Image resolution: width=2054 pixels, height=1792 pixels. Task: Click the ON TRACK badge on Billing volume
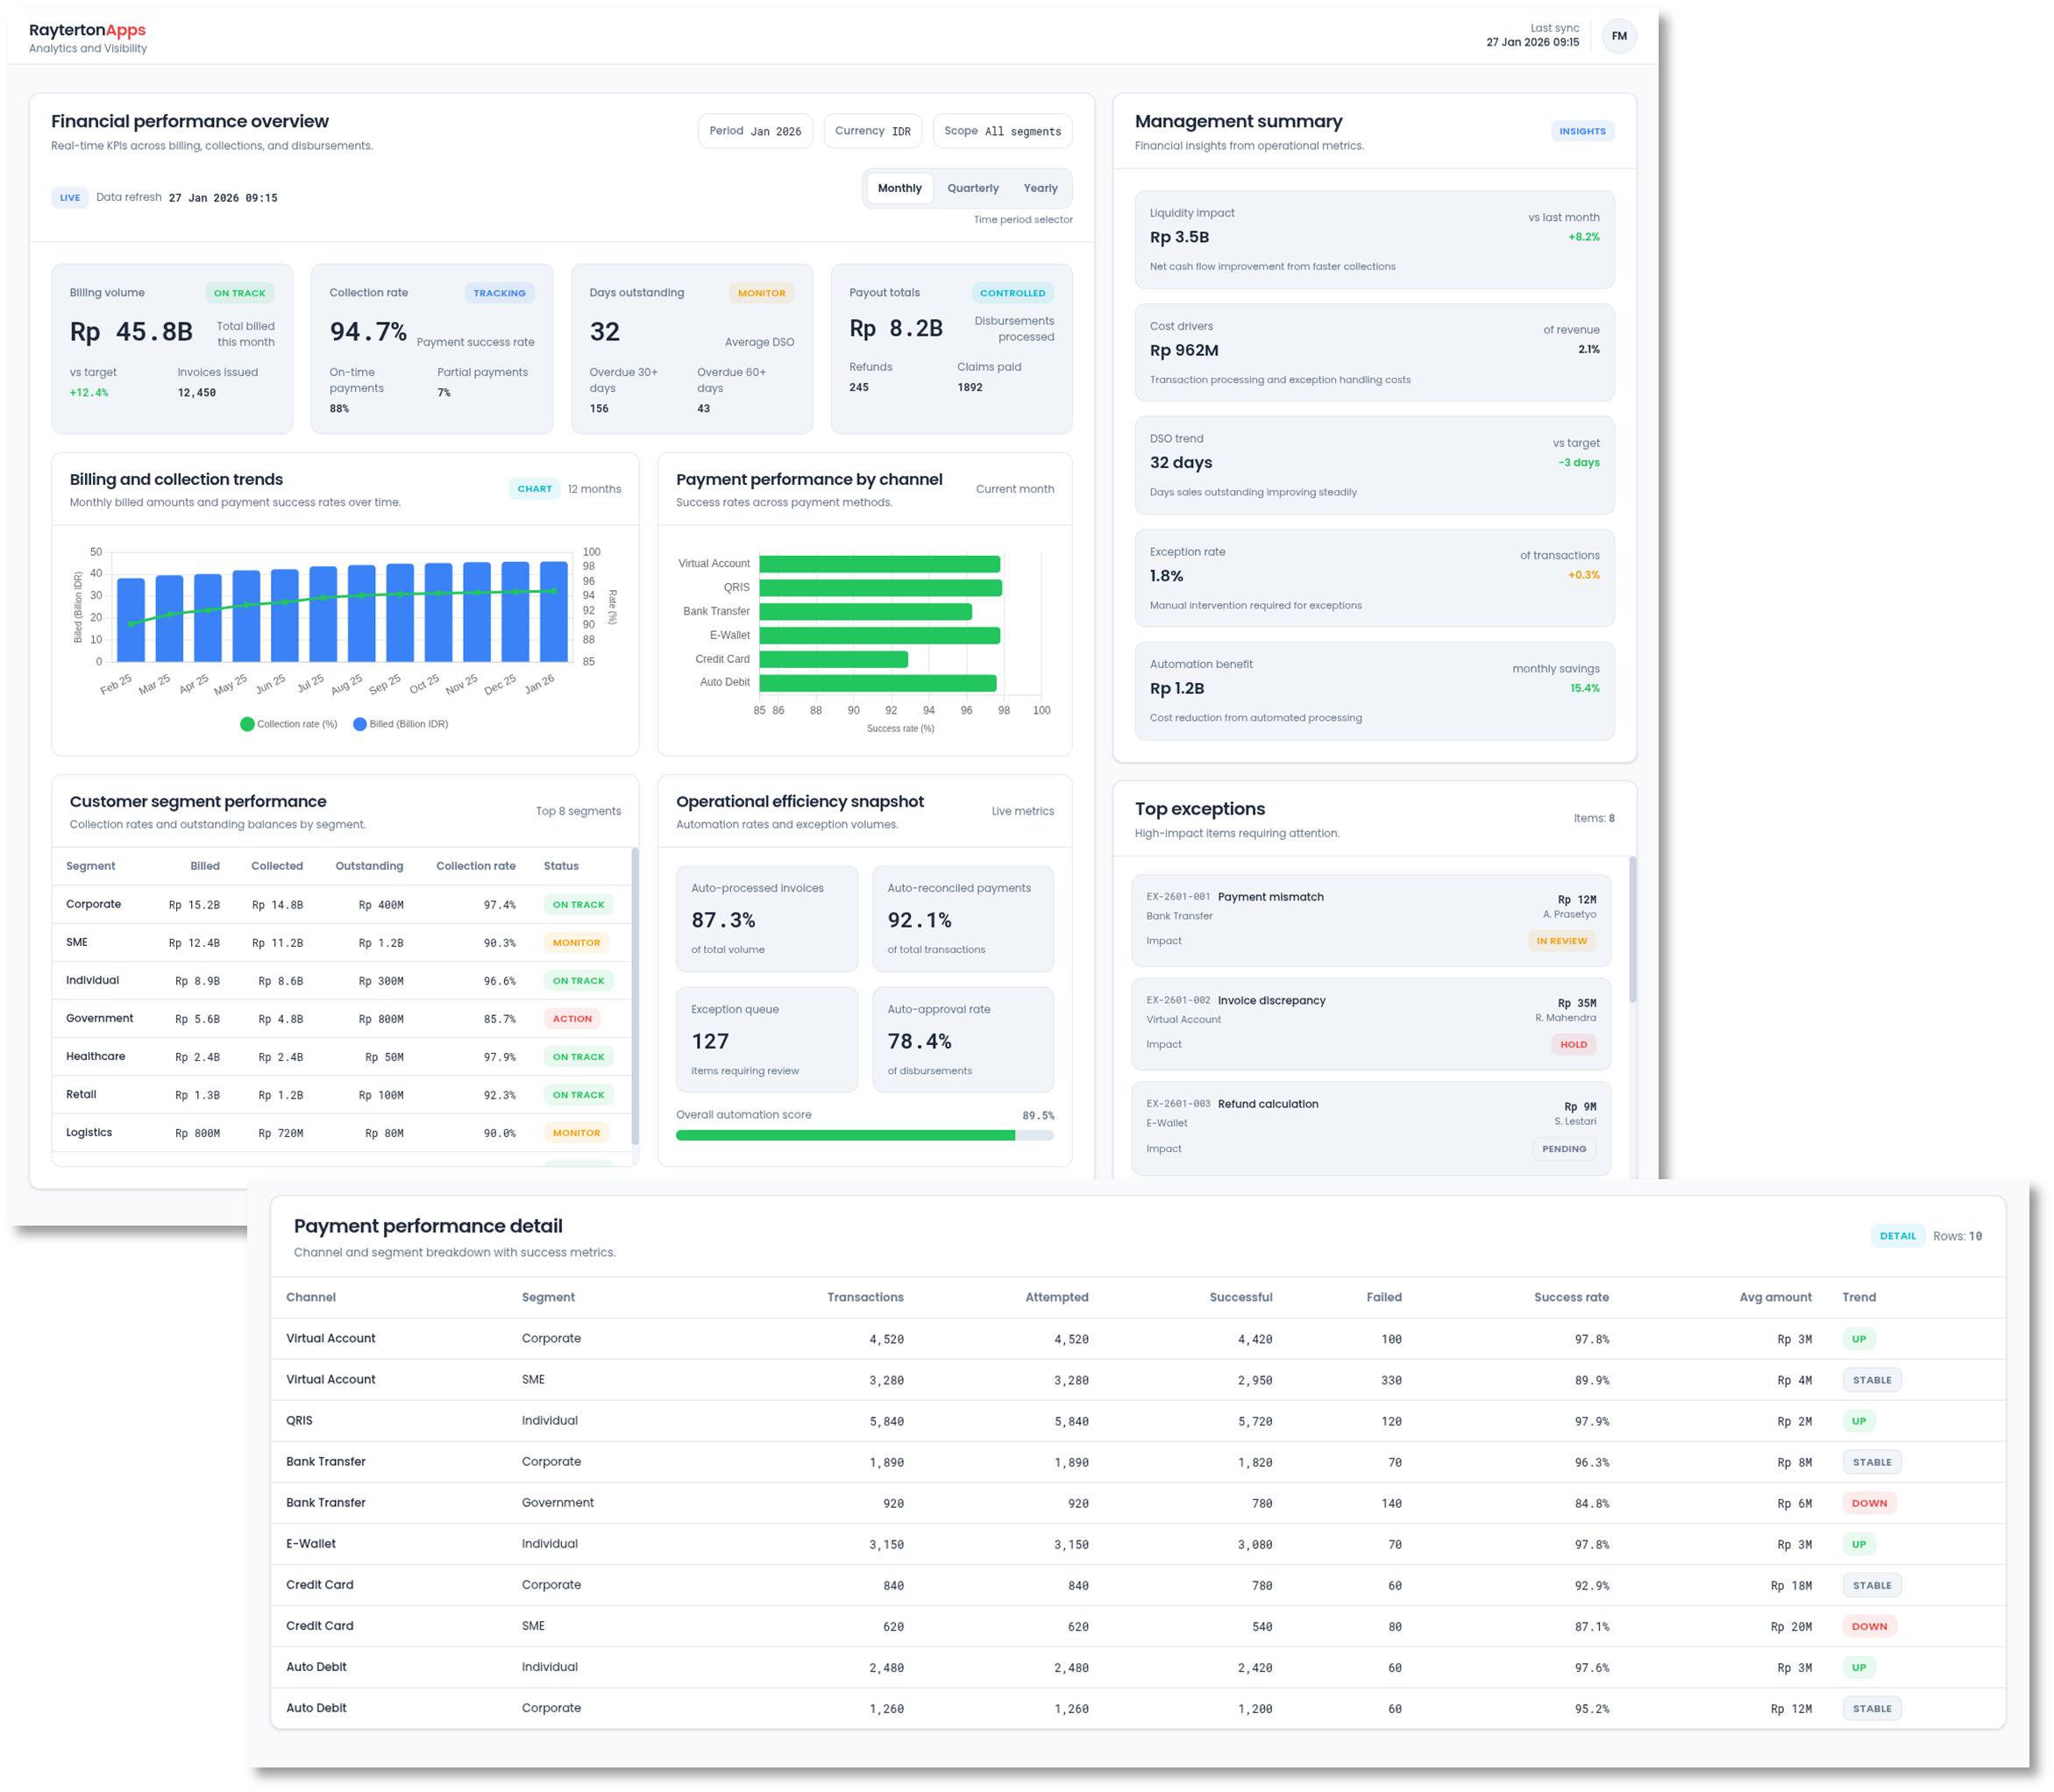click(x=240, y=293)
